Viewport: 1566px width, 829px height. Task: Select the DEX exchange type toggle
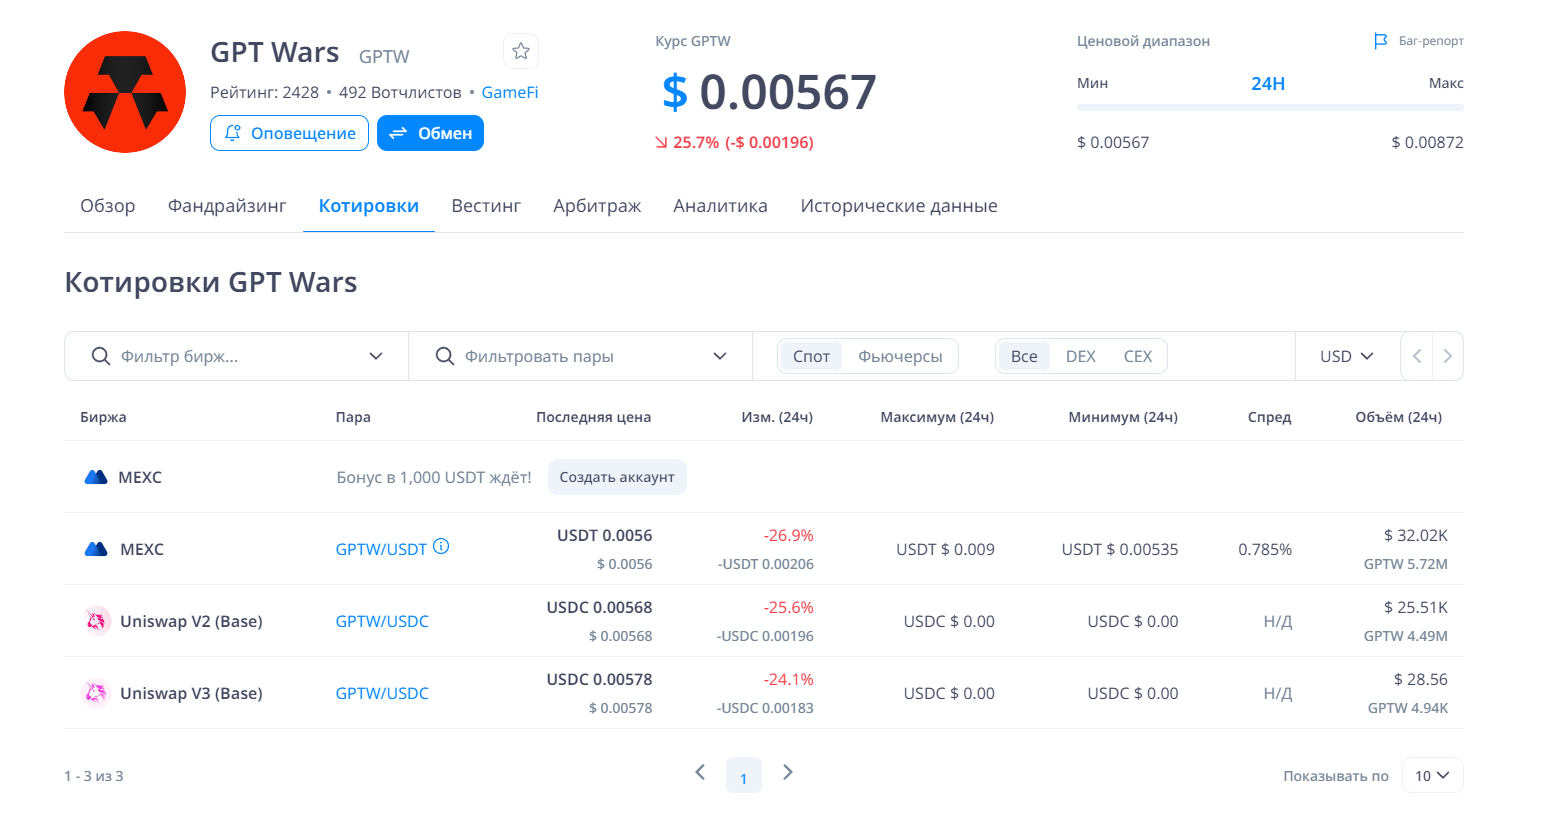click(x=1081, y=356)
